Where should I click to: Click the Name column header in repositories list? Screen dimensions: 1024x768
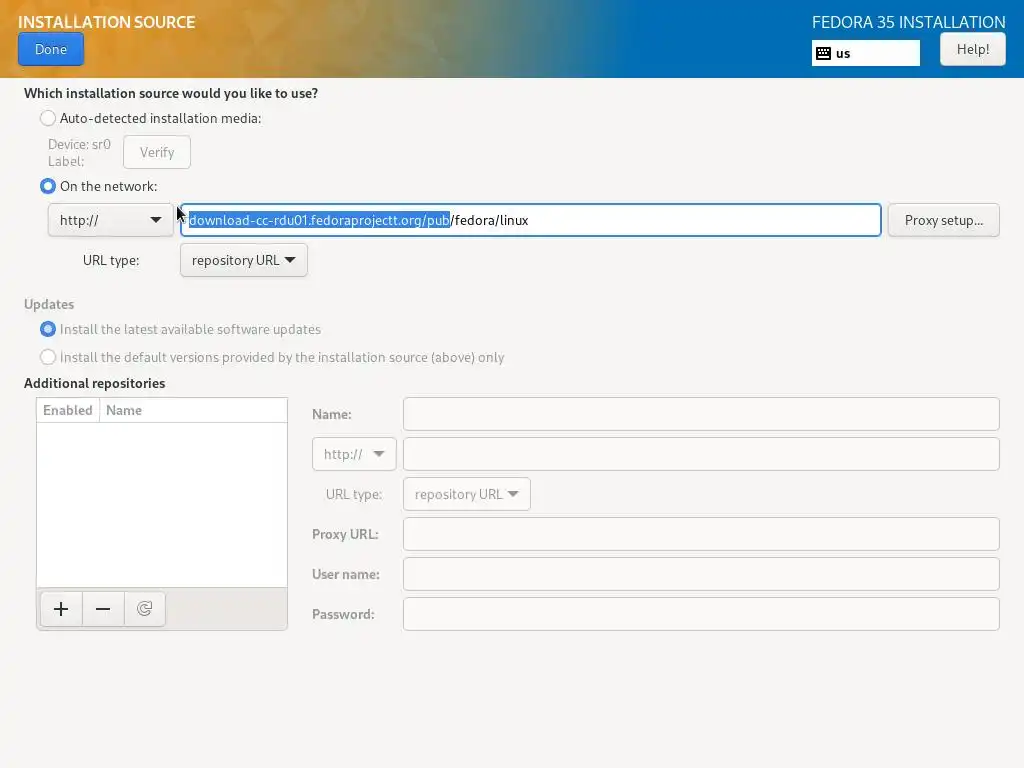pos(193,410)
